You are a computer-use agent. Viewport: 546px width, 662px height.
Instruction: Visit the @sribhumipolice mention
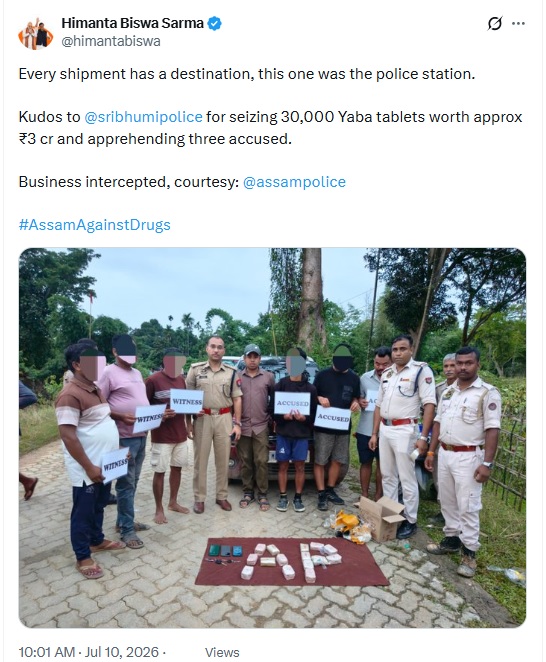click(x=143, y=117)
